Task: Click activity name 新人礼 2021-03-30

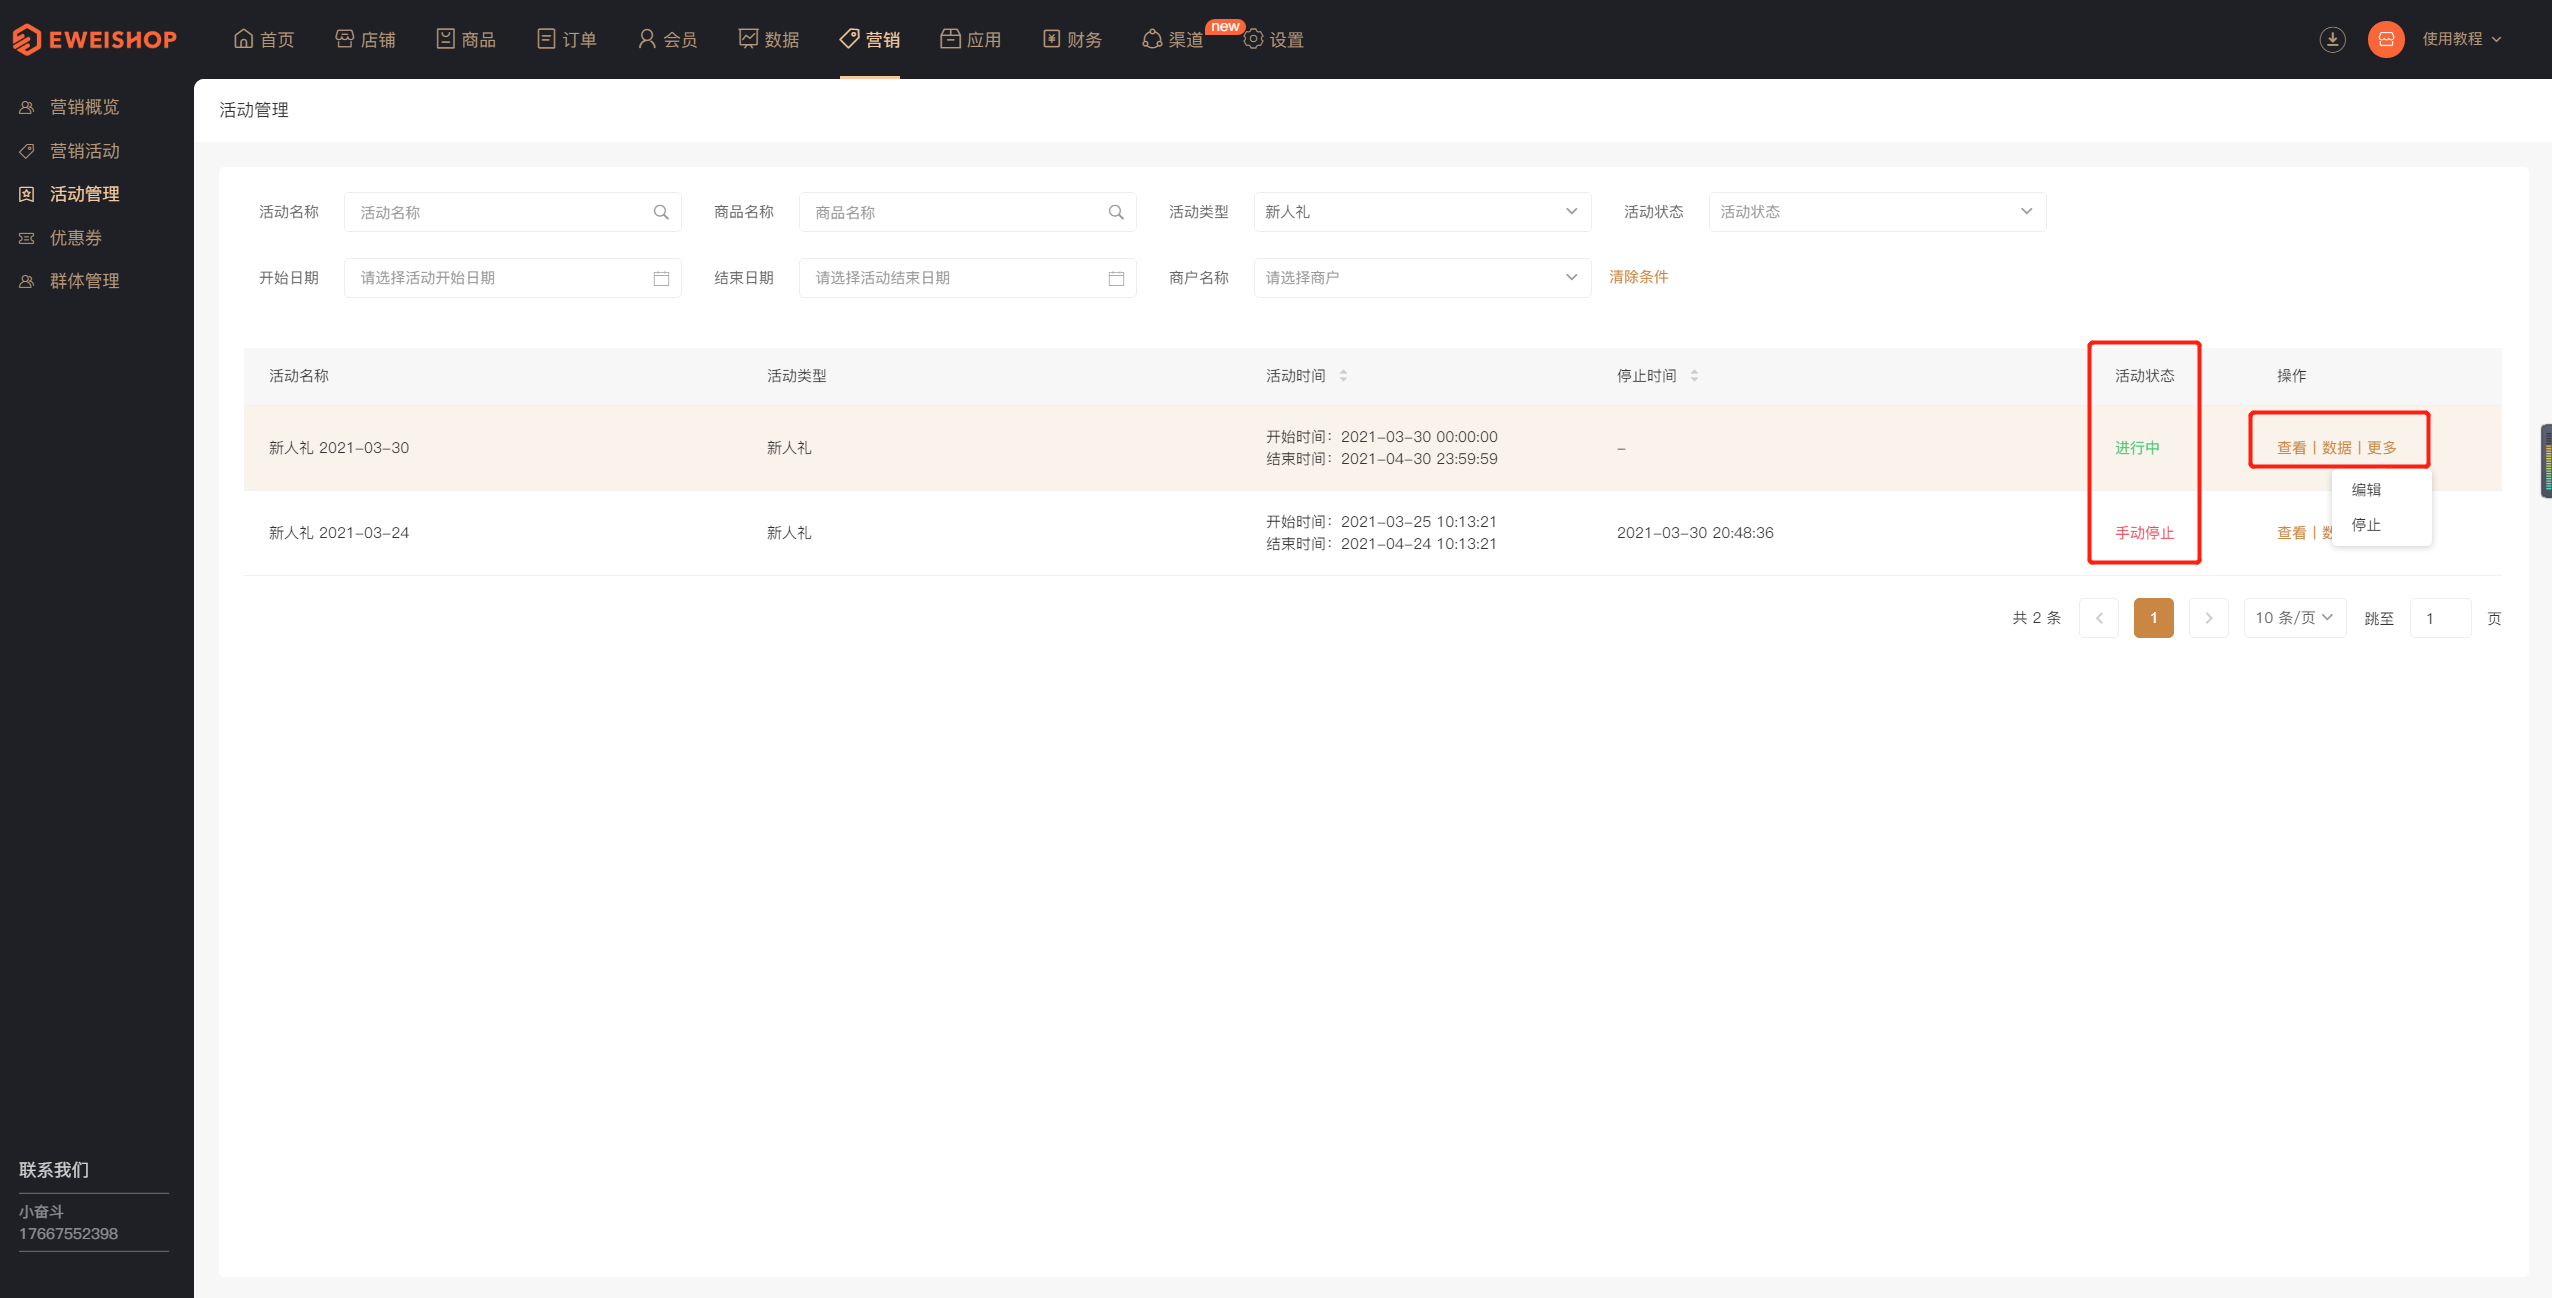Action: point(338,448)
